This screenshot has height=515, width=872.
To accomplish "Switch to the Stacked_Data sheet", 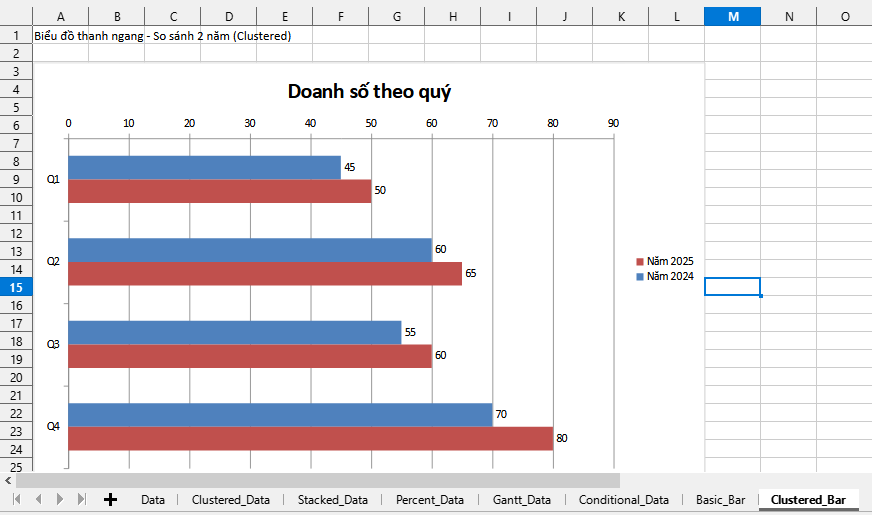I will tap(333, 500).
